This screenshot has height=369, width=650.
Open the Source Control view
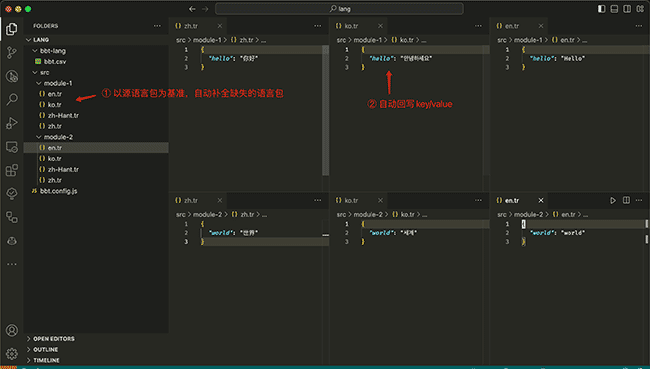[x=12, y=52]
